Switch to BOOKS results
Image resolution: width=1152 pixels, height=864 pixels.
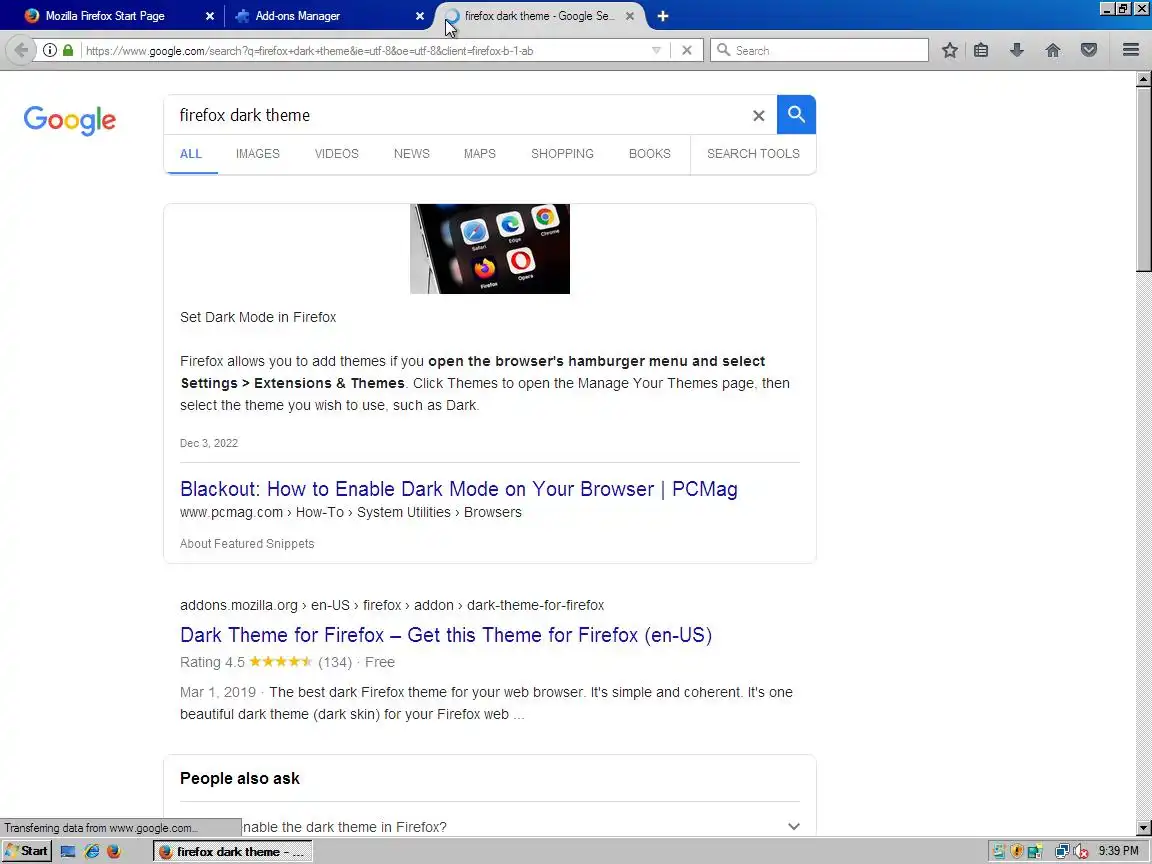pos(649,154)
